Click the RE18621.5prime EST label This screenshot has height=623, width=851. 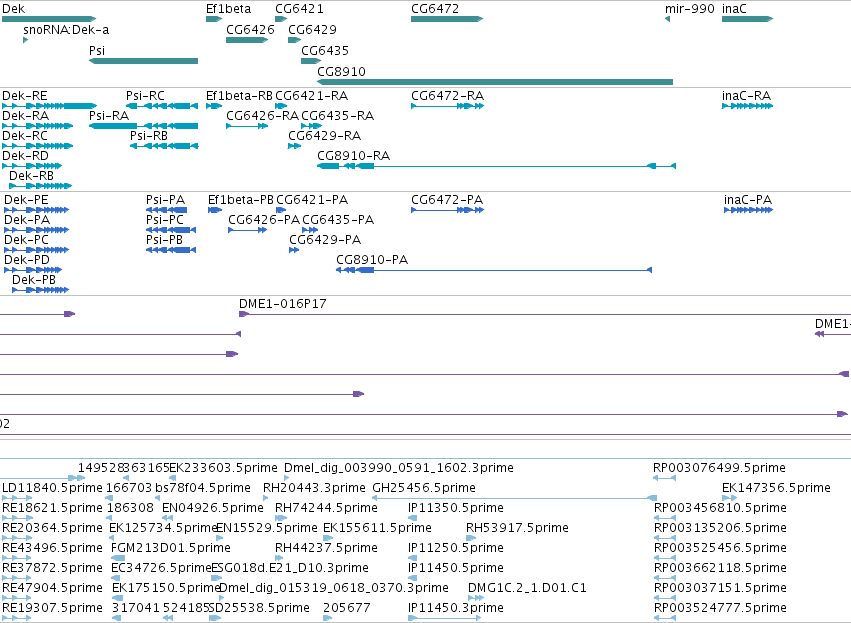point(52,508)
